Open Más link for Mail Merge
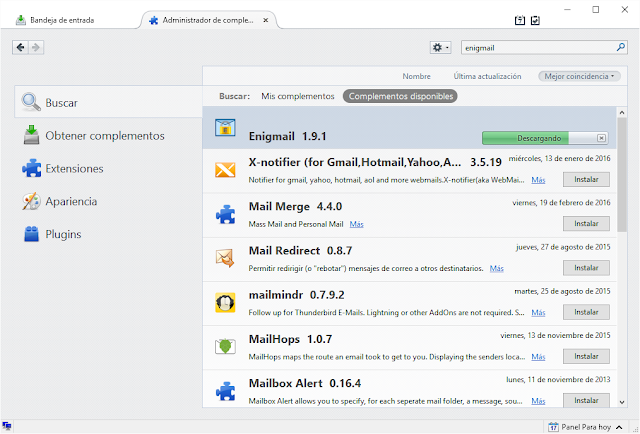 coord(356,224)
